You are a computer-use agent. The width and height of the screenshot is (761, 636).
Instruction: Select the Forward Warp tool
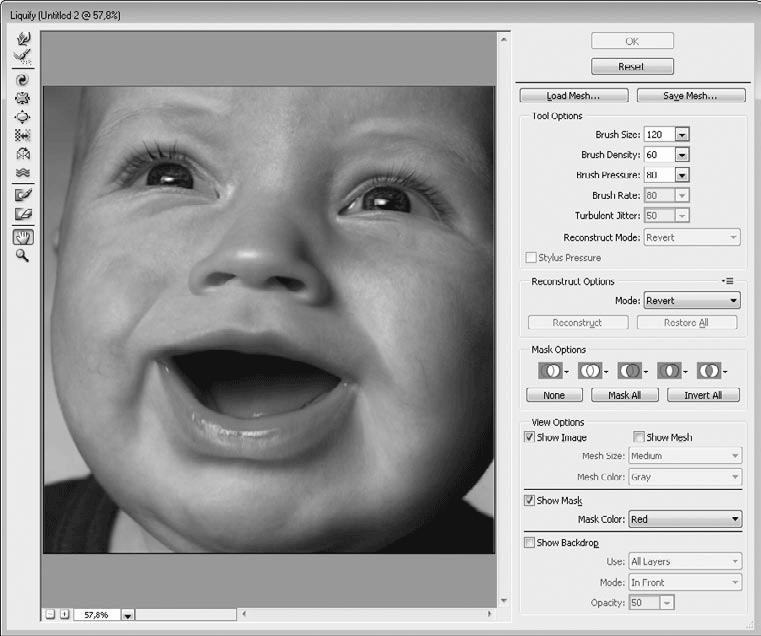point(23,38)
